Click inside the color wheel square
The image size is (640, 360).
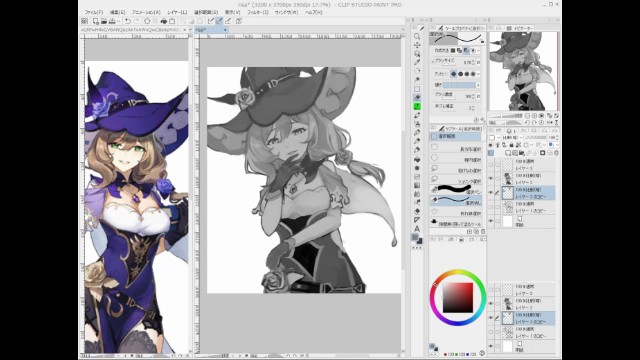pos(458,298)
